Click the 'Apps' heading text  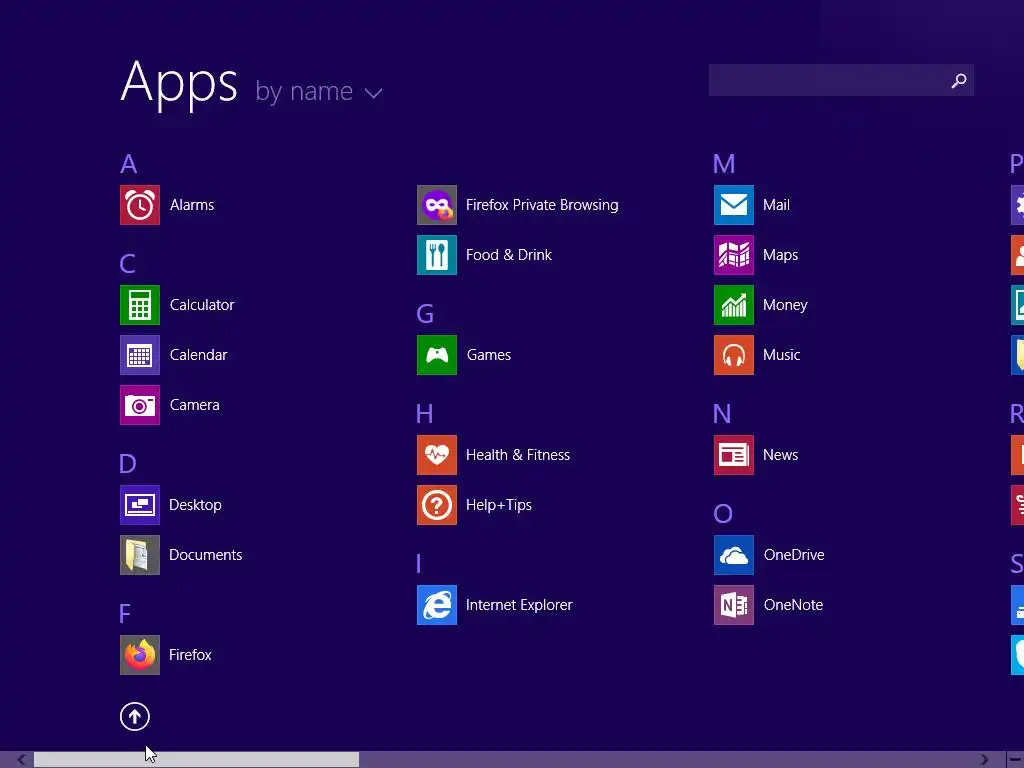click(179, 84)
